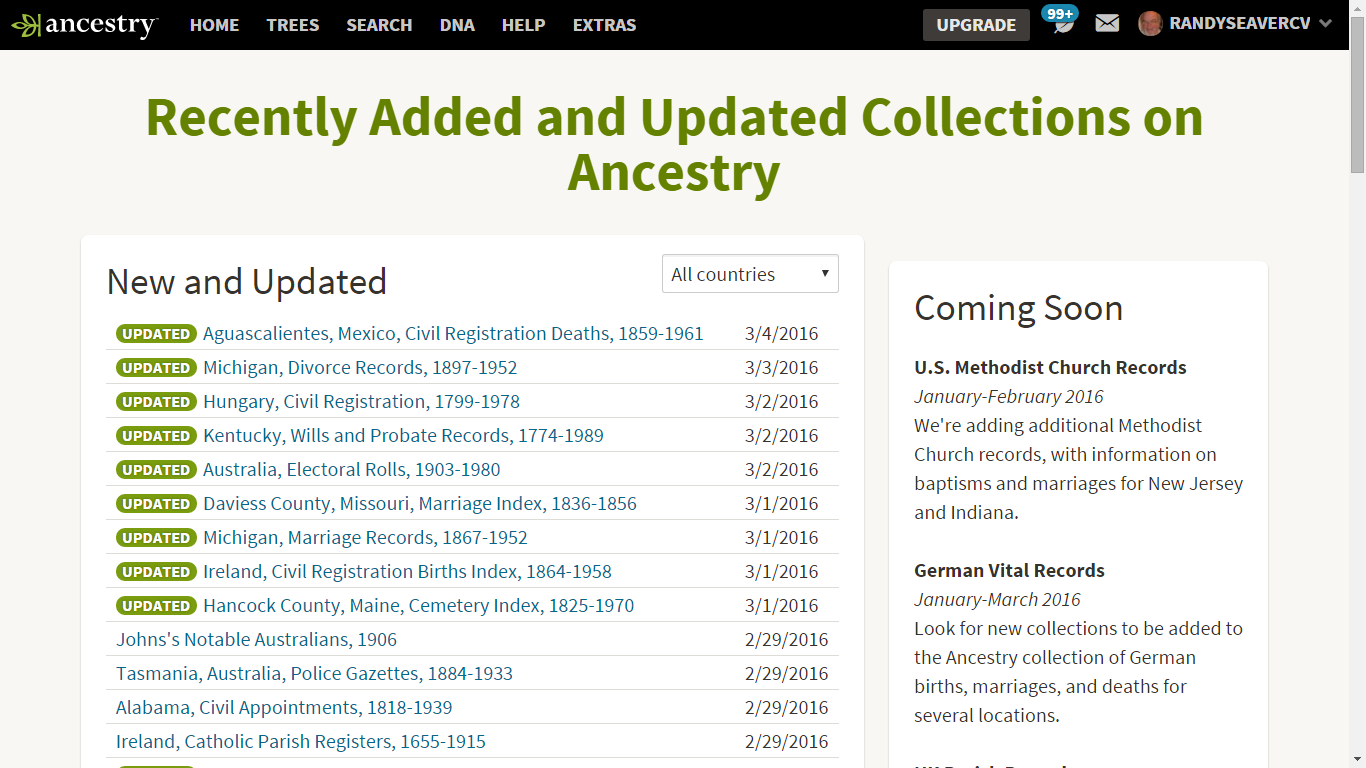Click UPDATED badge beside Australia, Electoral Rolls
The image size is (1366, 768).
click(155, 470)
